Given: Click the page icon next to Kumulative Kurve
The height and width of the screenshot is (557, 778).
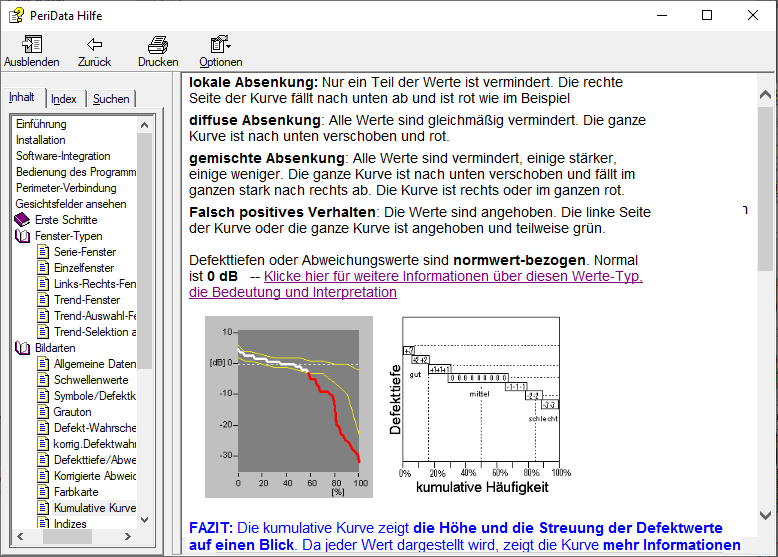Looking at the screenshot, I should (x=44, y=507).
